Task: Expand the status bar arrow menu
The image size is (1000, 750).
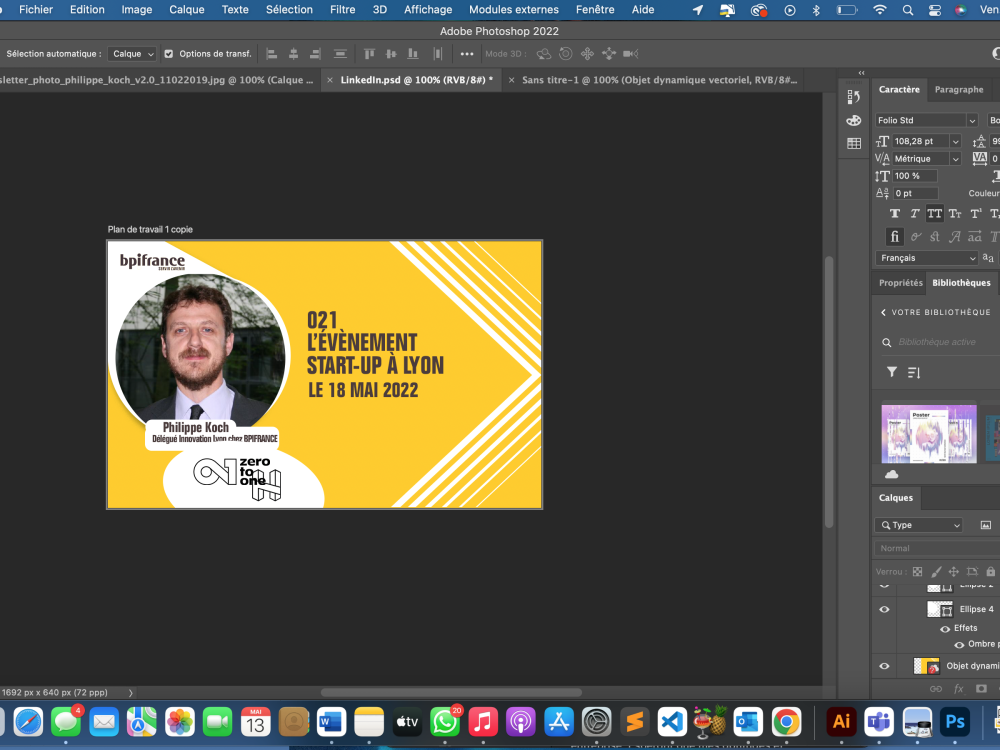Action: [131, 693]
